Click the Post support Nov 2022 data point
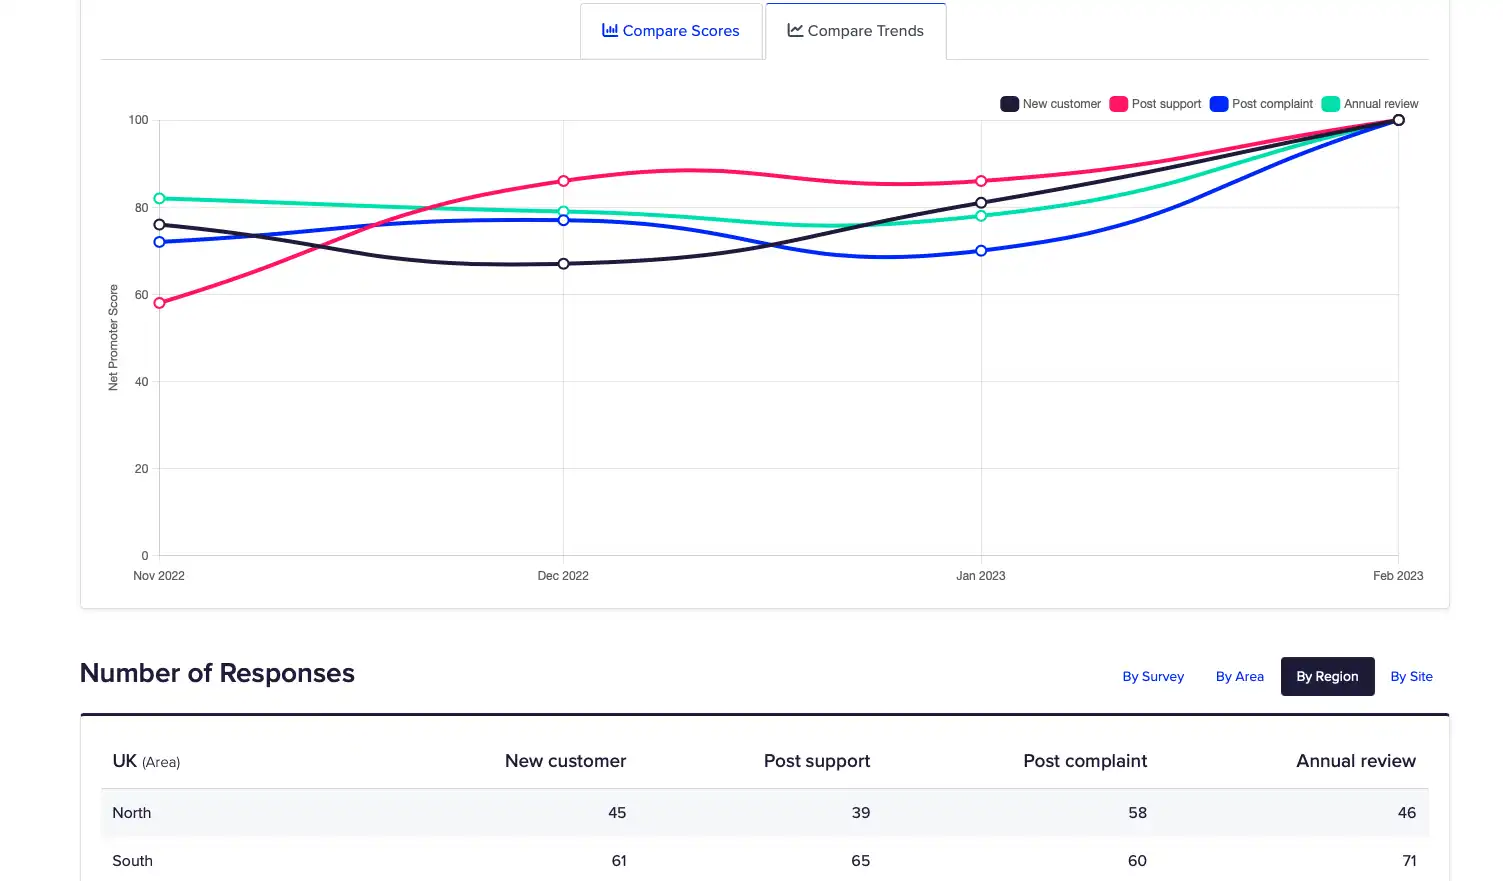Image resolution: width=1503 pixels, height=881 pixels. coord(159,303)
